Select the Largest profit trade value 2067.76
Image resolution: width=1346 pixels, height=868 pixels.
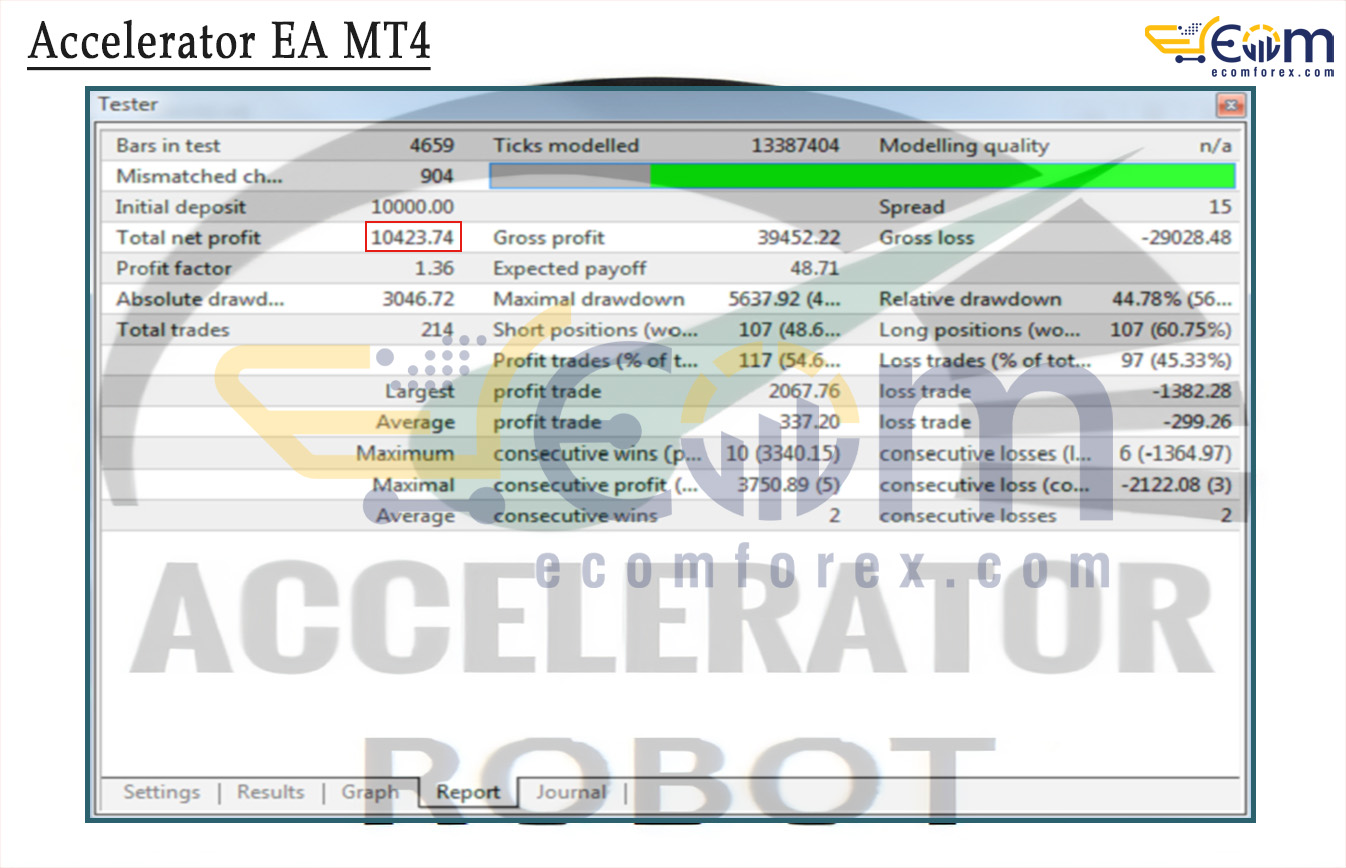pyautogui.click(x=804, y=392)
